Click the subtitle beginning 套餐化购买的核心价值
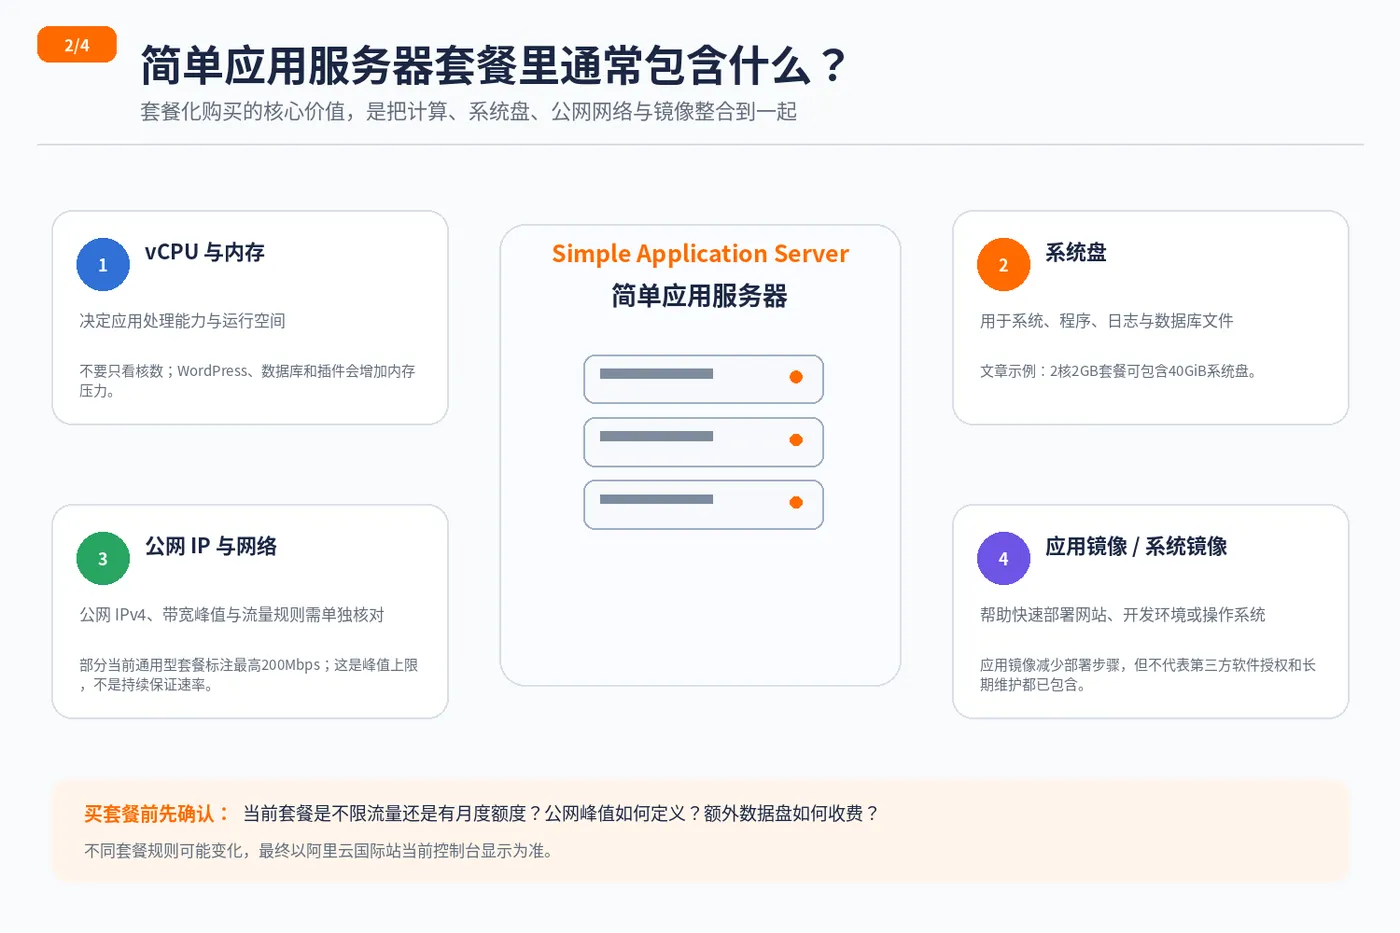Viewport: 1400px width, 933px height. pyautogui.click(x=468, y=112)
